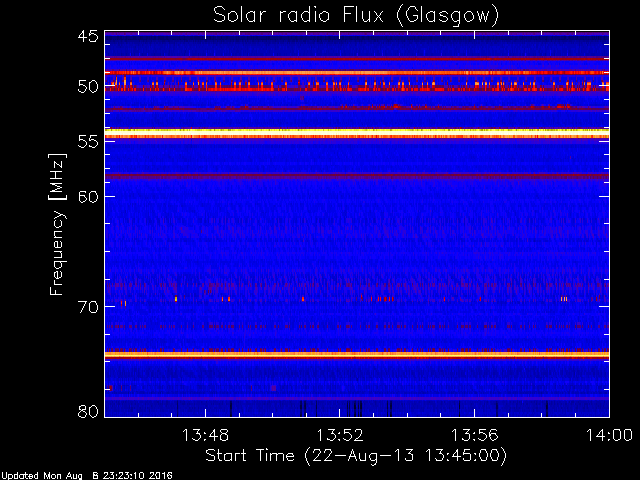Click the bright yellow band near 54 MHz
640x480 pixels.
tap(357, 133)
